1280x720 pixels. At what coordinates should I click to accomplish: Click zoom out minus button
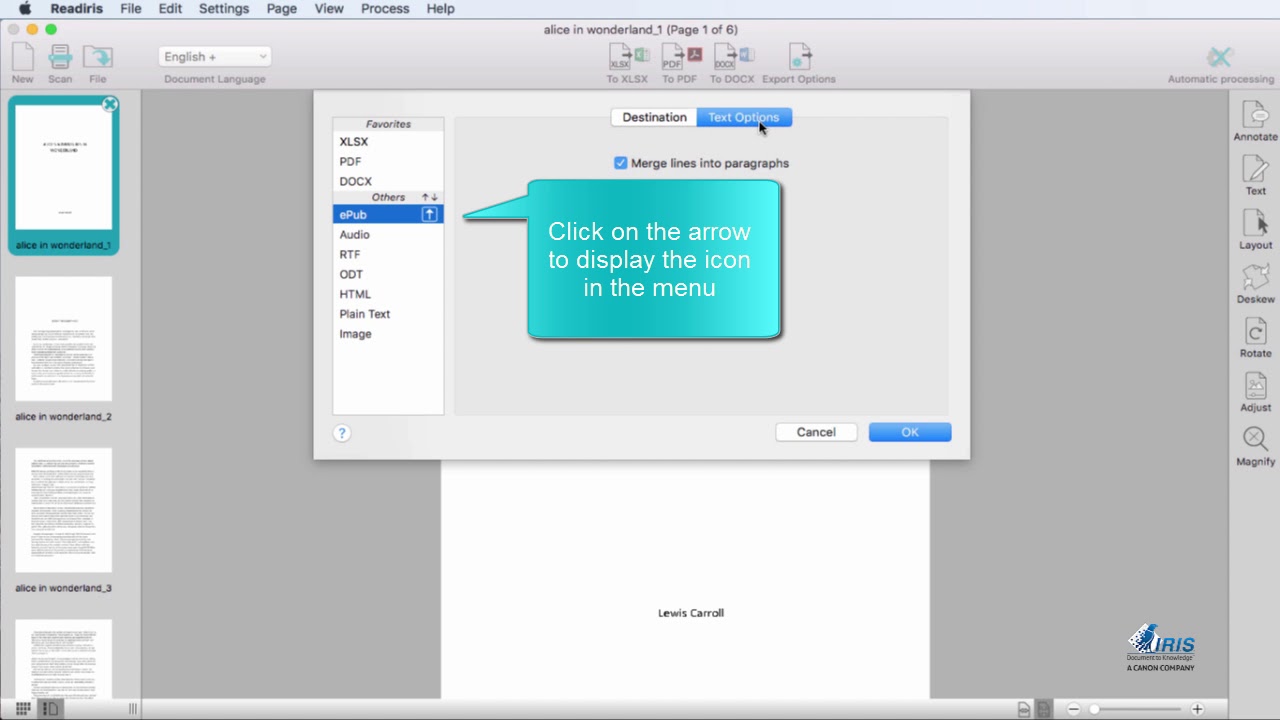(1073, 709)
